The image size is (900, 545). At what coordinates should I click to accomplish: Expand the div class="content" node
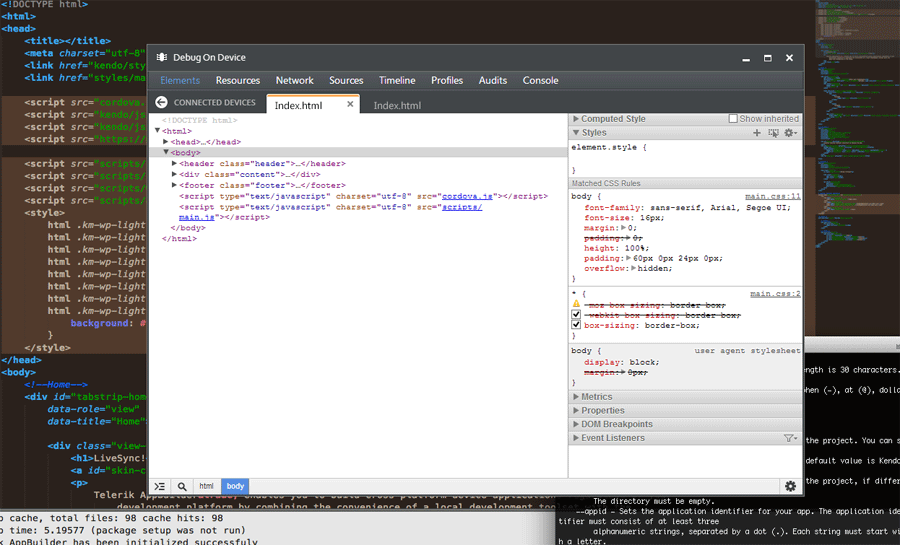(x=174, y=174)
